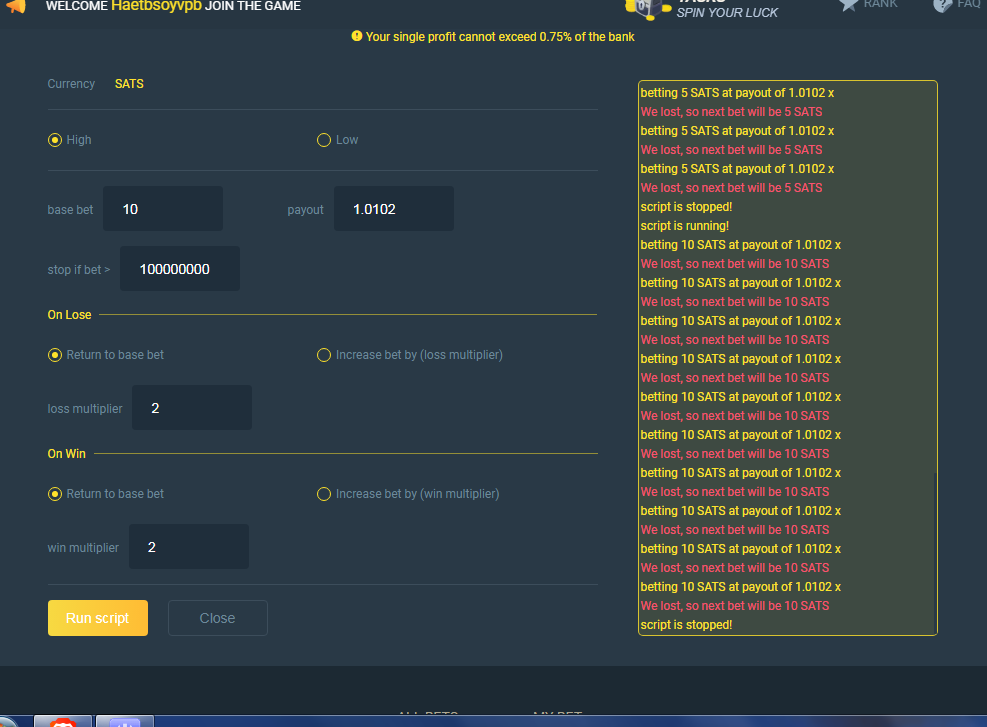The image size is (987, 727).
Task: Click the megaphone announcement icon
Action: pos(15,7)
